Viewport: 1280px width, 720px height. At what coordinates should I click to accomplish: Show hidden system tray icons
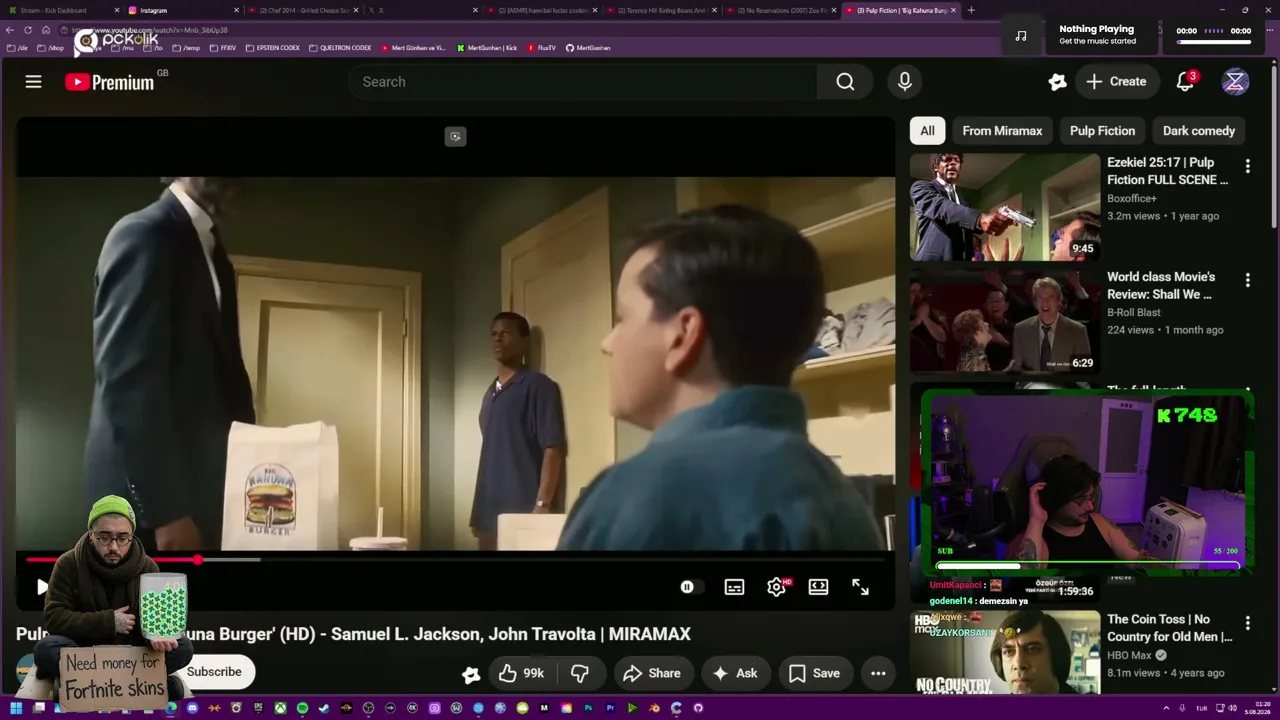[1165, 708]
